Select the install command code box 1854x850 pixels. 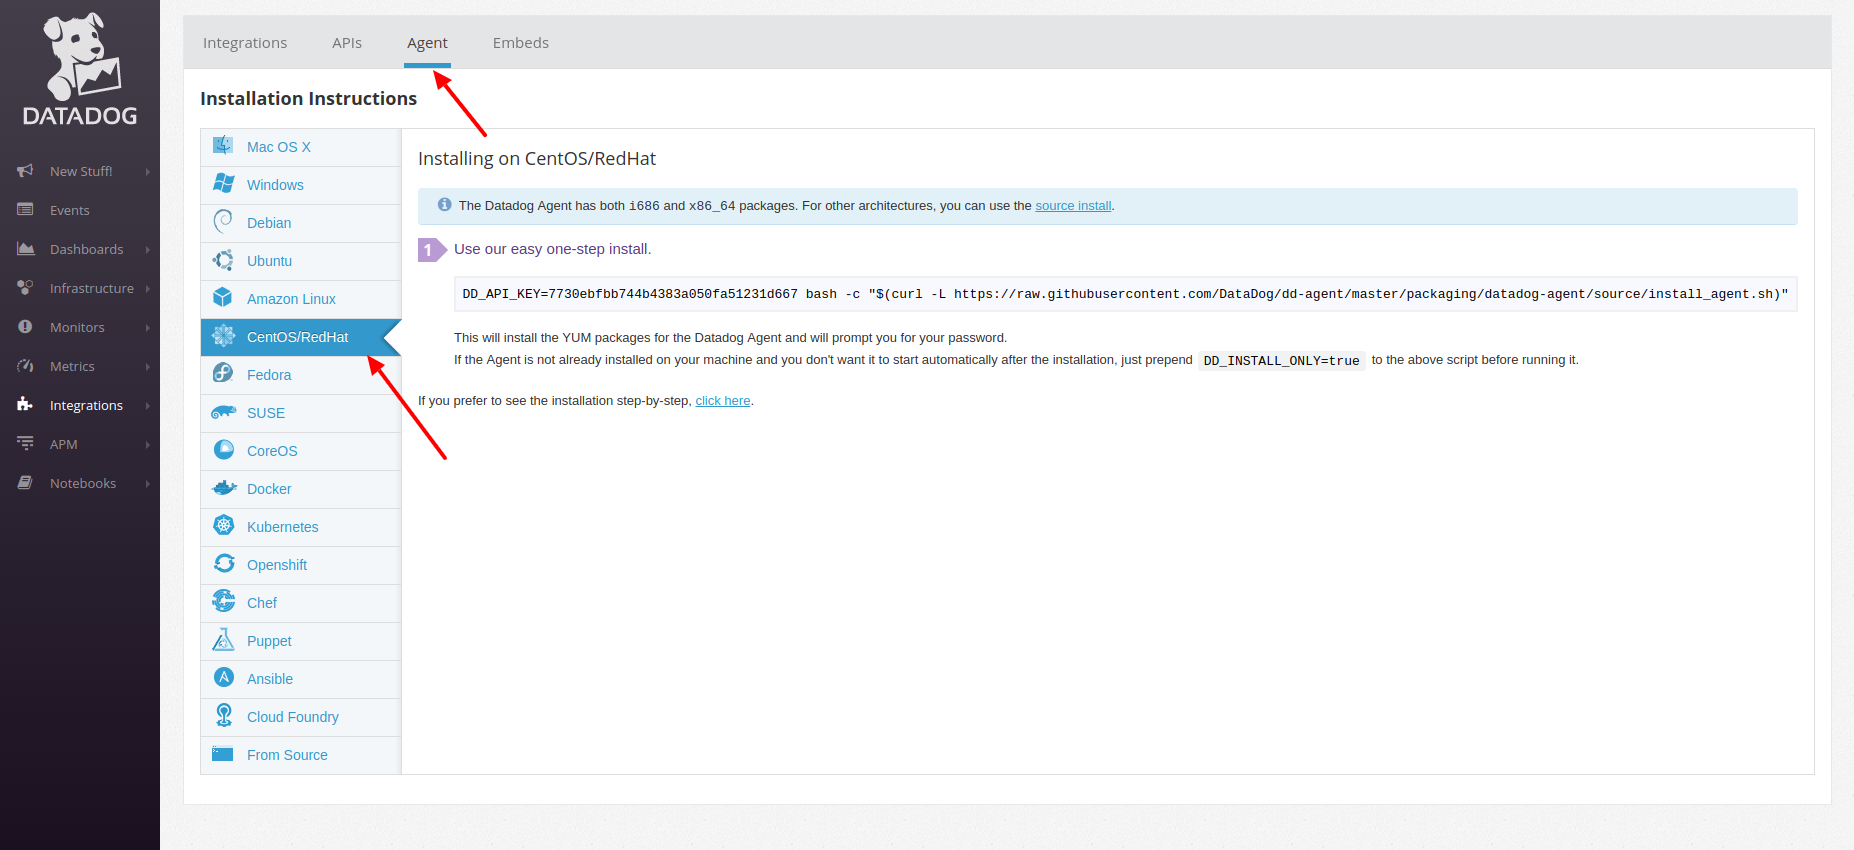(x=1124, y=294)
